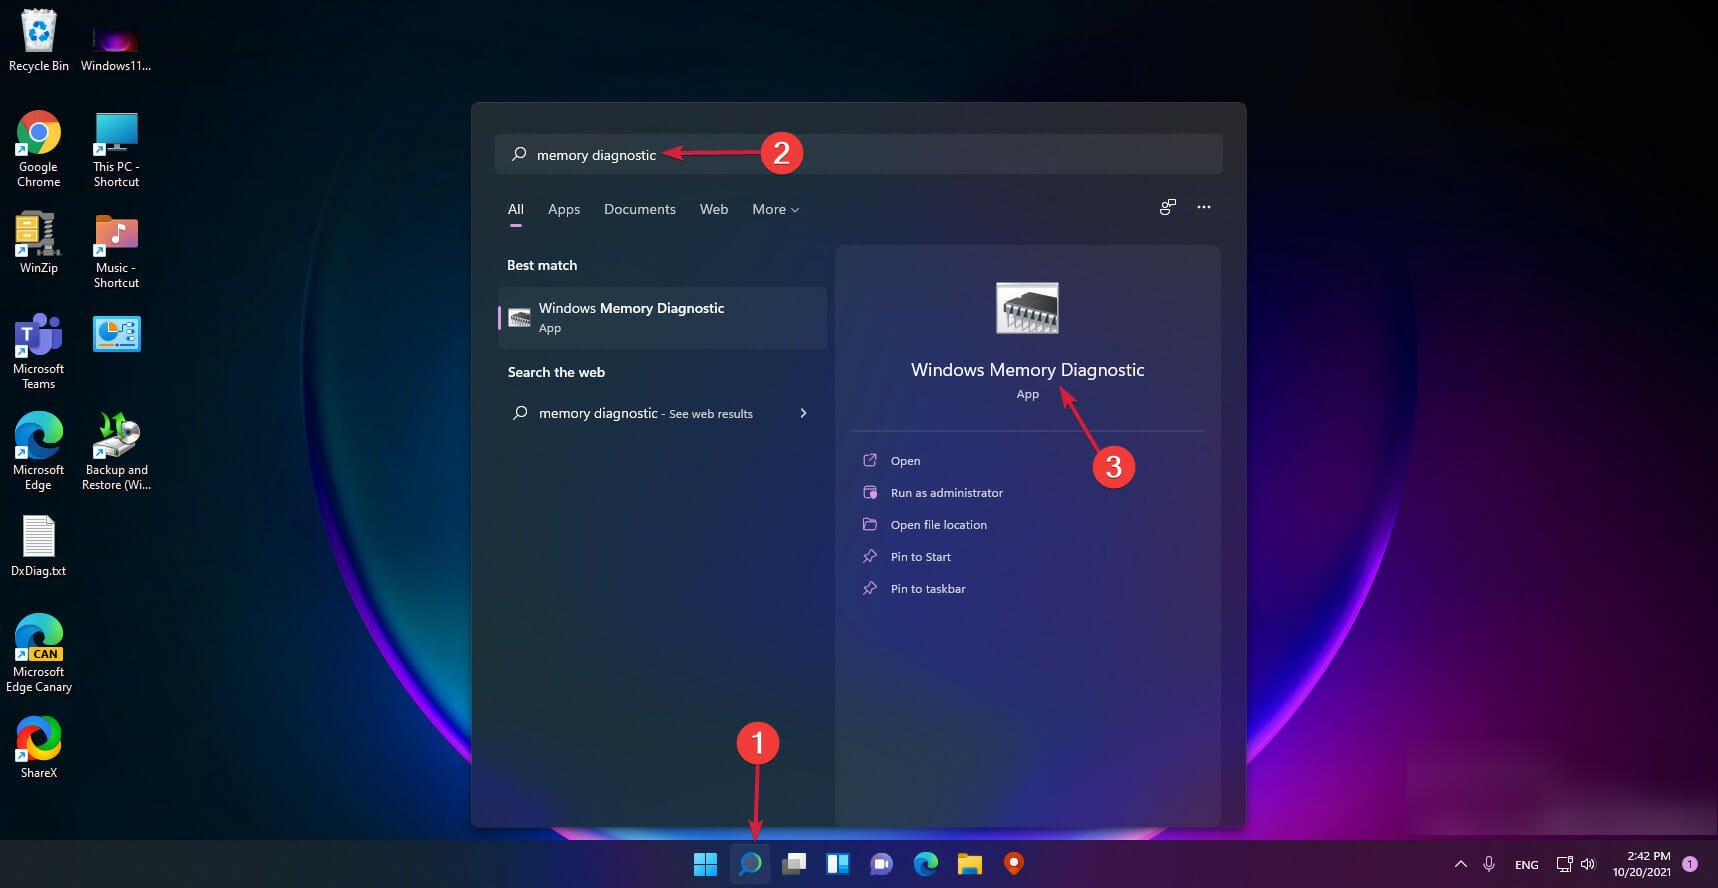Open This PC shortcut on desktop
Image resolution: width=1718 pixels, height=888 pixels.
pos(116,150)
